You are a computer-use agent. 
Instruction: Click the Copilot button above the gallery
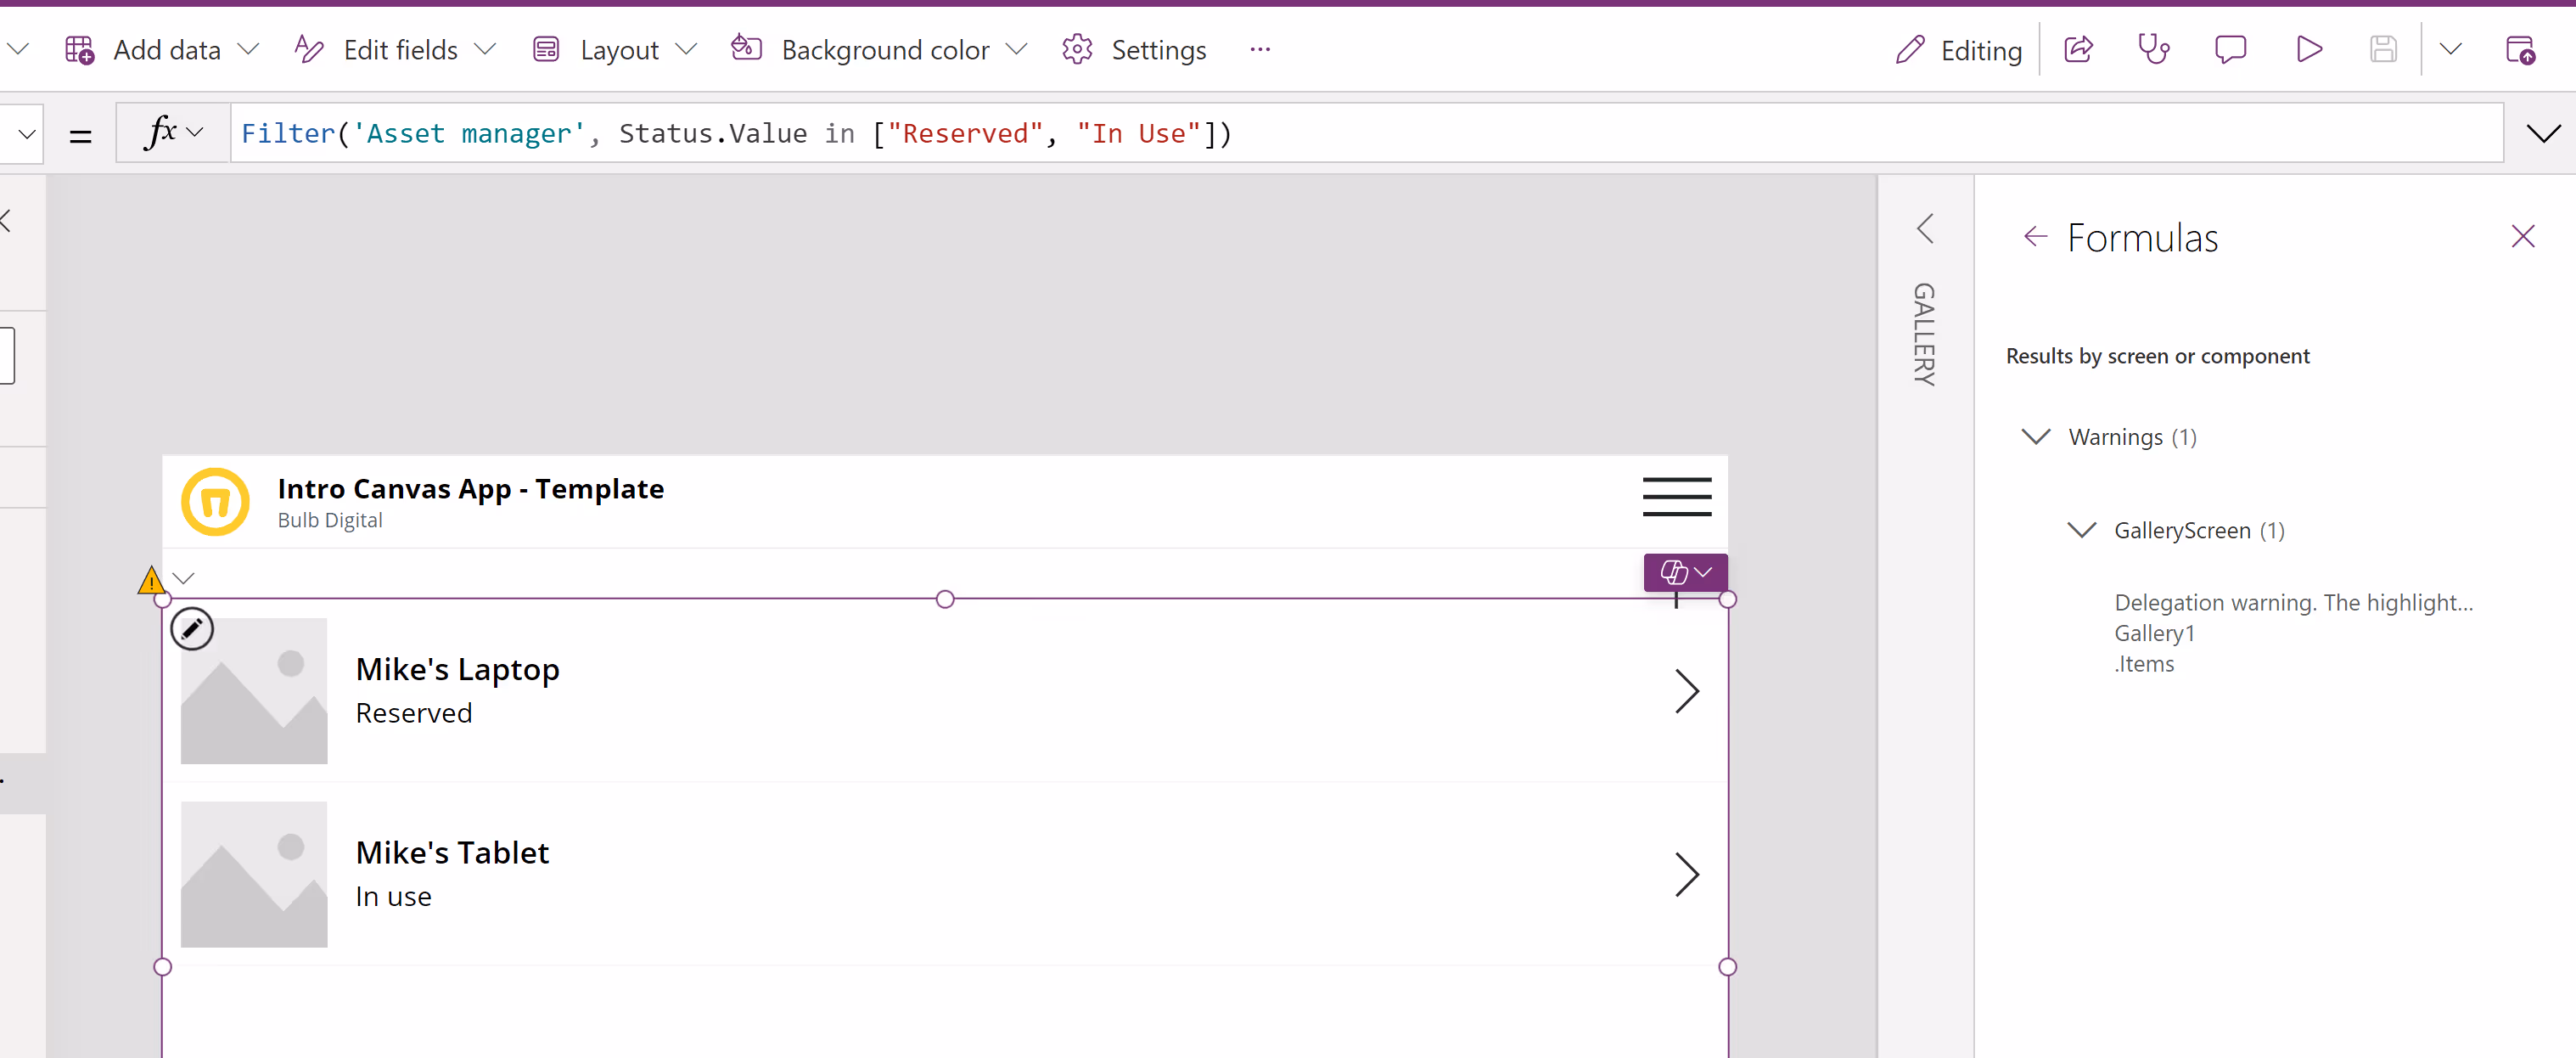(x=1685, y=572)
